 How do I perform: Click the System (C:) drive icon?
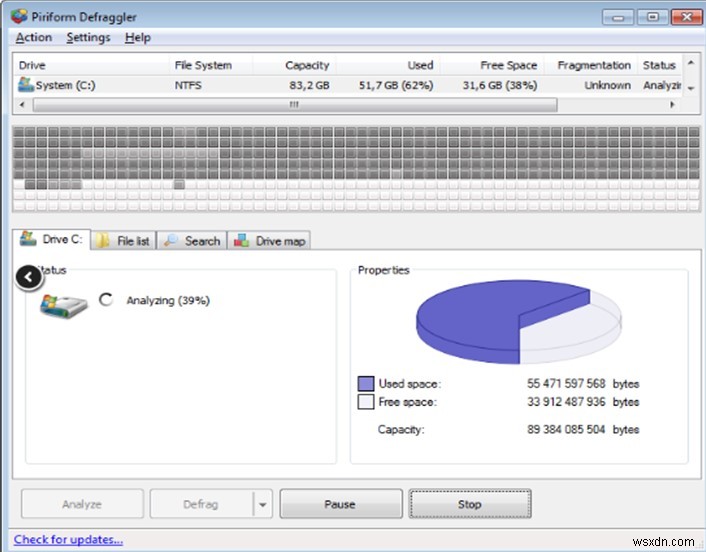(26, 85)
